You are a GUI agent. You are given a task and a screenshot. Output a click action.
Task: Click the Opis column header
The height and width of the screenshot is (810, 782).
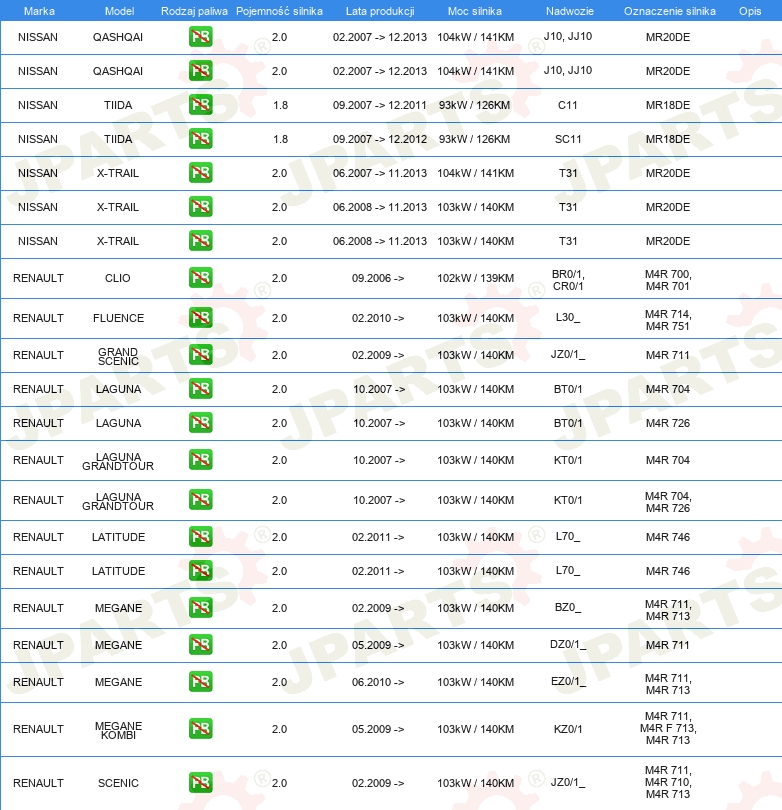[x=750, y=11]
